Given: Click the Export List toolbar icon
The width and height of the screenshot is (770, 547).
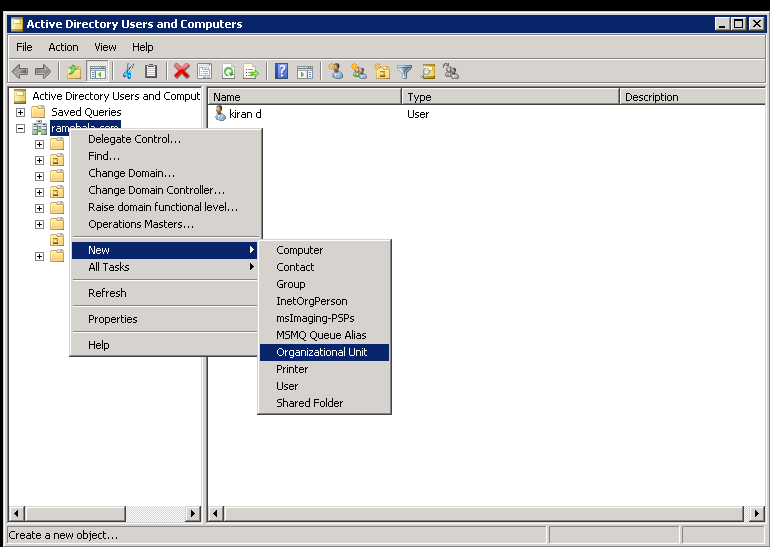Looking at the screenshot, I should coord(251,72).
